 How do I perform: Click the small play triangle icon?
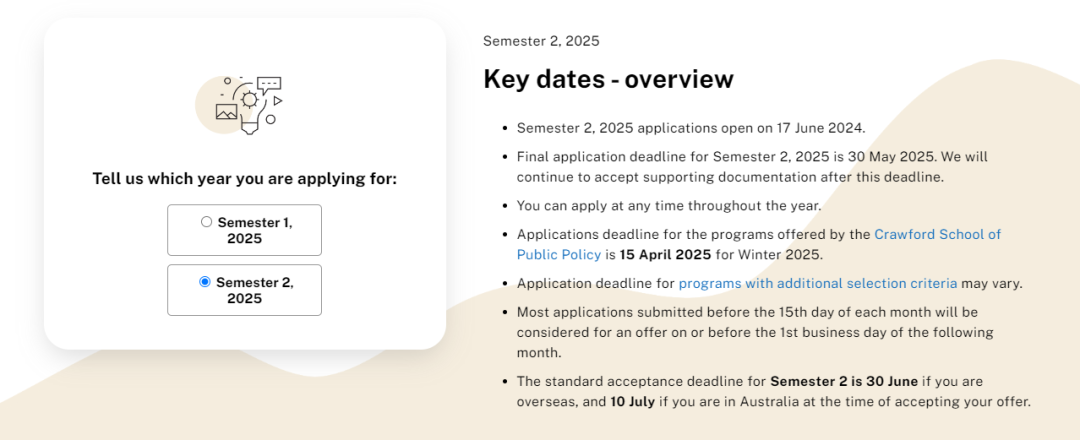278,101
